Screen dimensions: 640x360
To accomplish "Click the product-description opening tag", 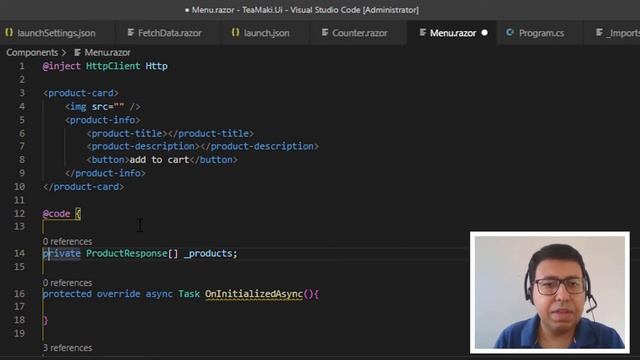I will point(143,146).
